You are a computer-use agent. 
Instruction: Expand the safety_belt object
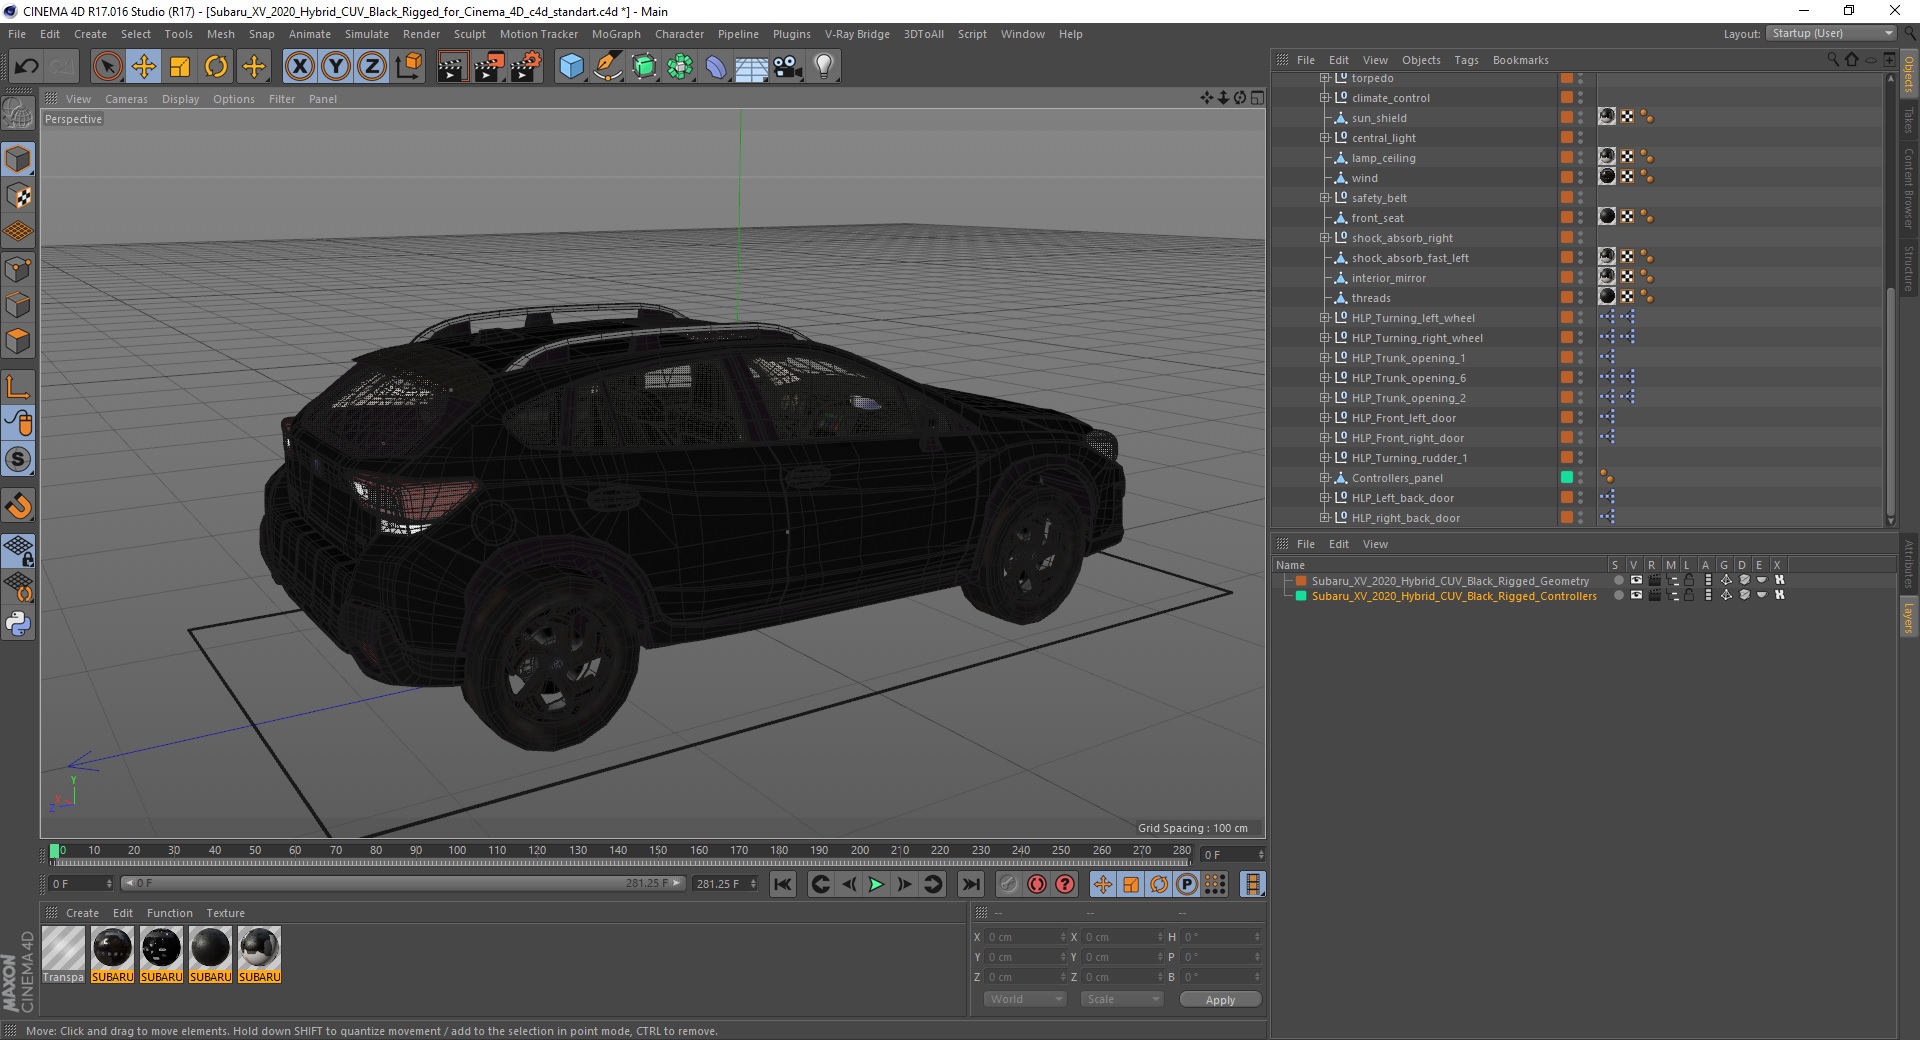click(x=1324, y=198)
